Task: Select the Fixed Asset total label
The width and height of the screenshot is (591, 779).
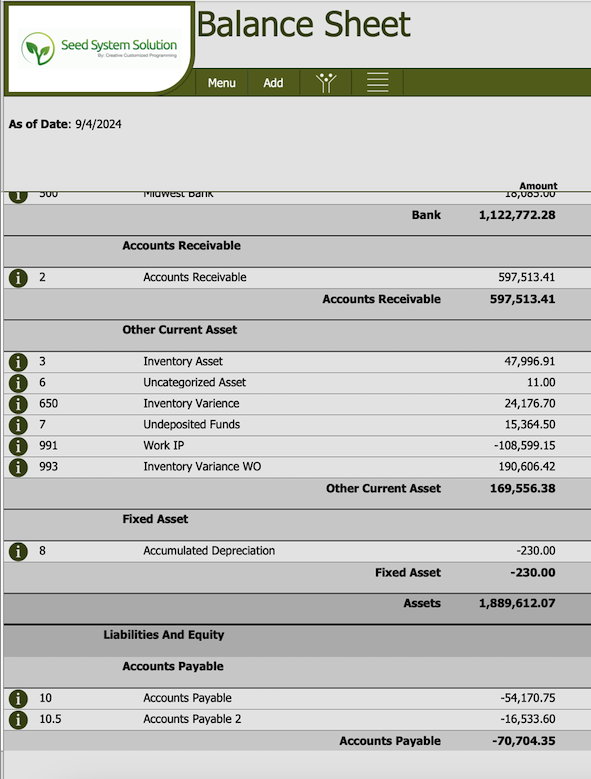Action: coord(408,573)
